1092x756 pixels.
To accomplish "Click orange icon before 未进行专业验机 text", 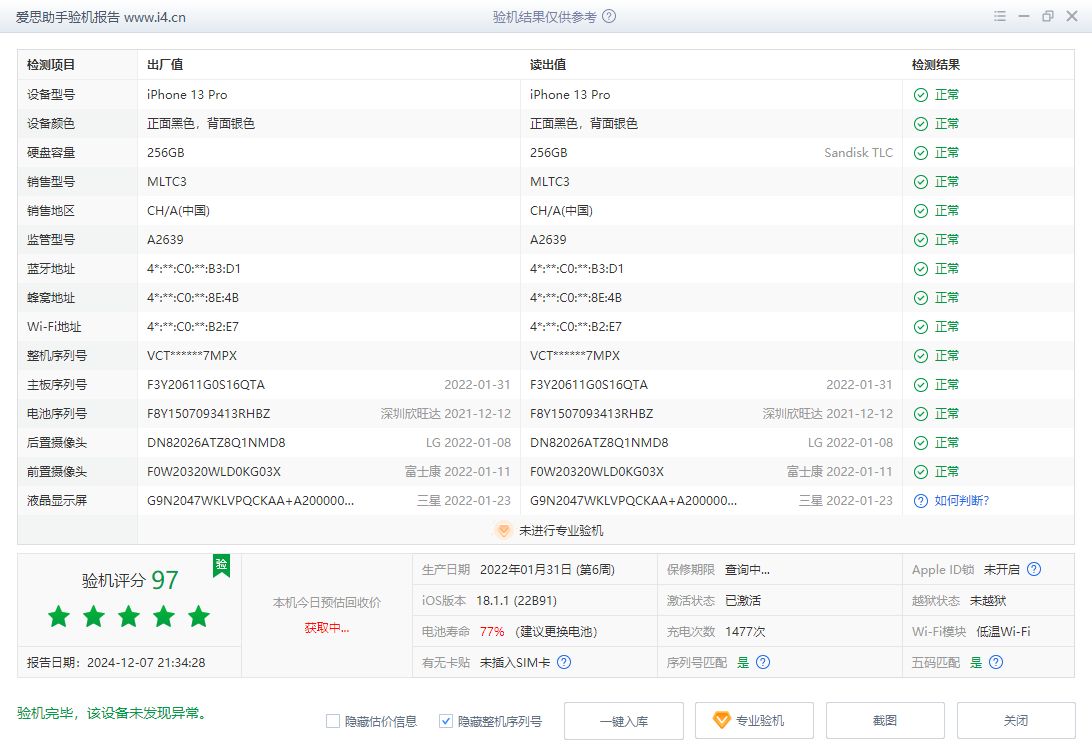I will [x=504, y=532].
